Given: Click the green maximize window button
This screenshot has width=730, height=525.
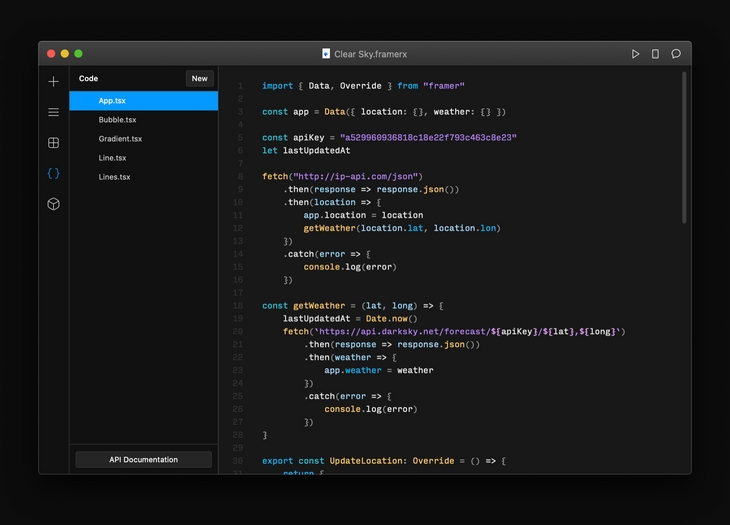Looking at the screenshot, I should pyautogui.click(x=79, y=54).
